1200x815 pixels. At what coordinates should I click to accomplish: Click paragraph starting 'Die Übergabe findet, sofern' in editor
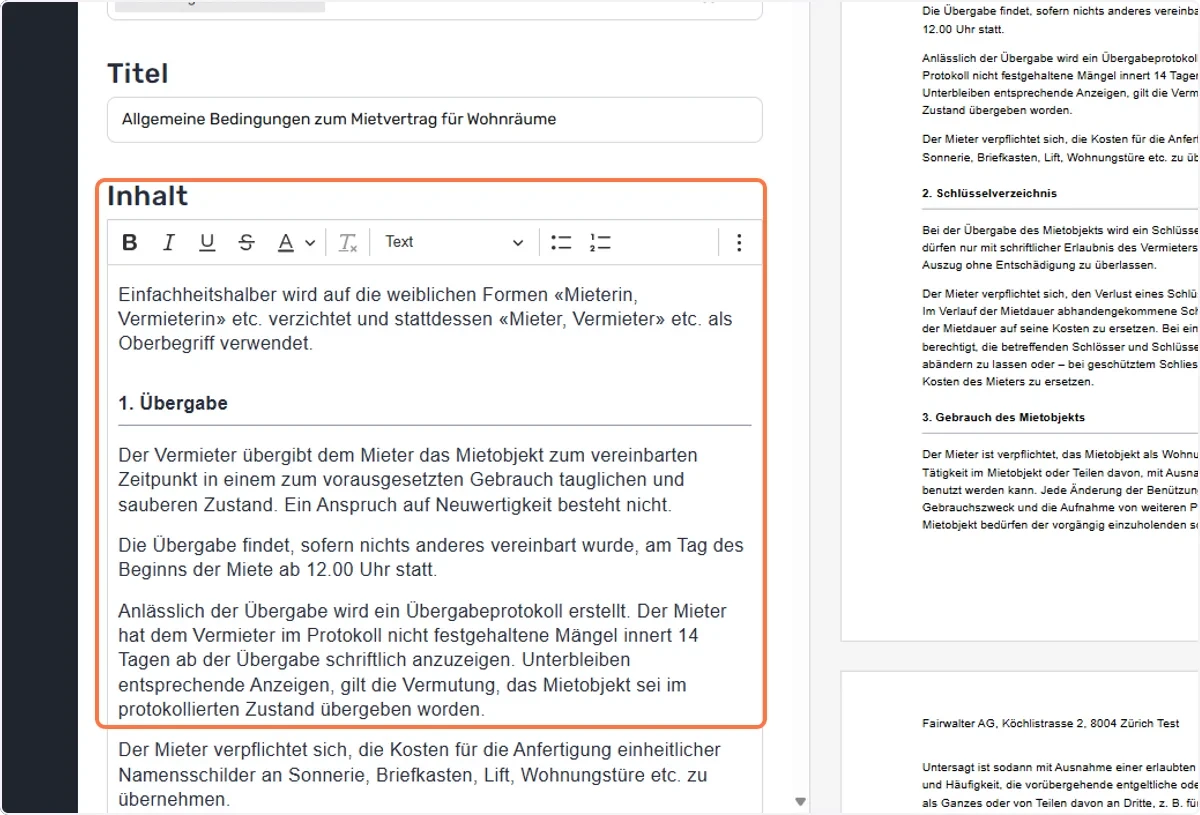pos(431,558)
